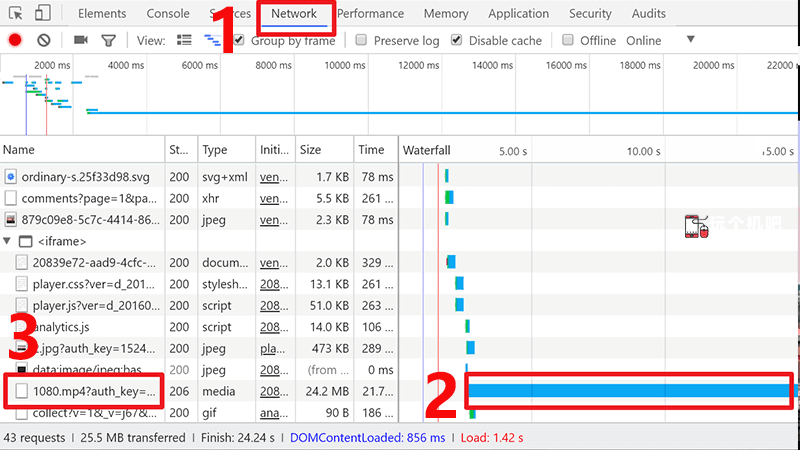Screen dimensions: 800x450
Task: Sort requests by the Size column header
Action: click(311, 149)
